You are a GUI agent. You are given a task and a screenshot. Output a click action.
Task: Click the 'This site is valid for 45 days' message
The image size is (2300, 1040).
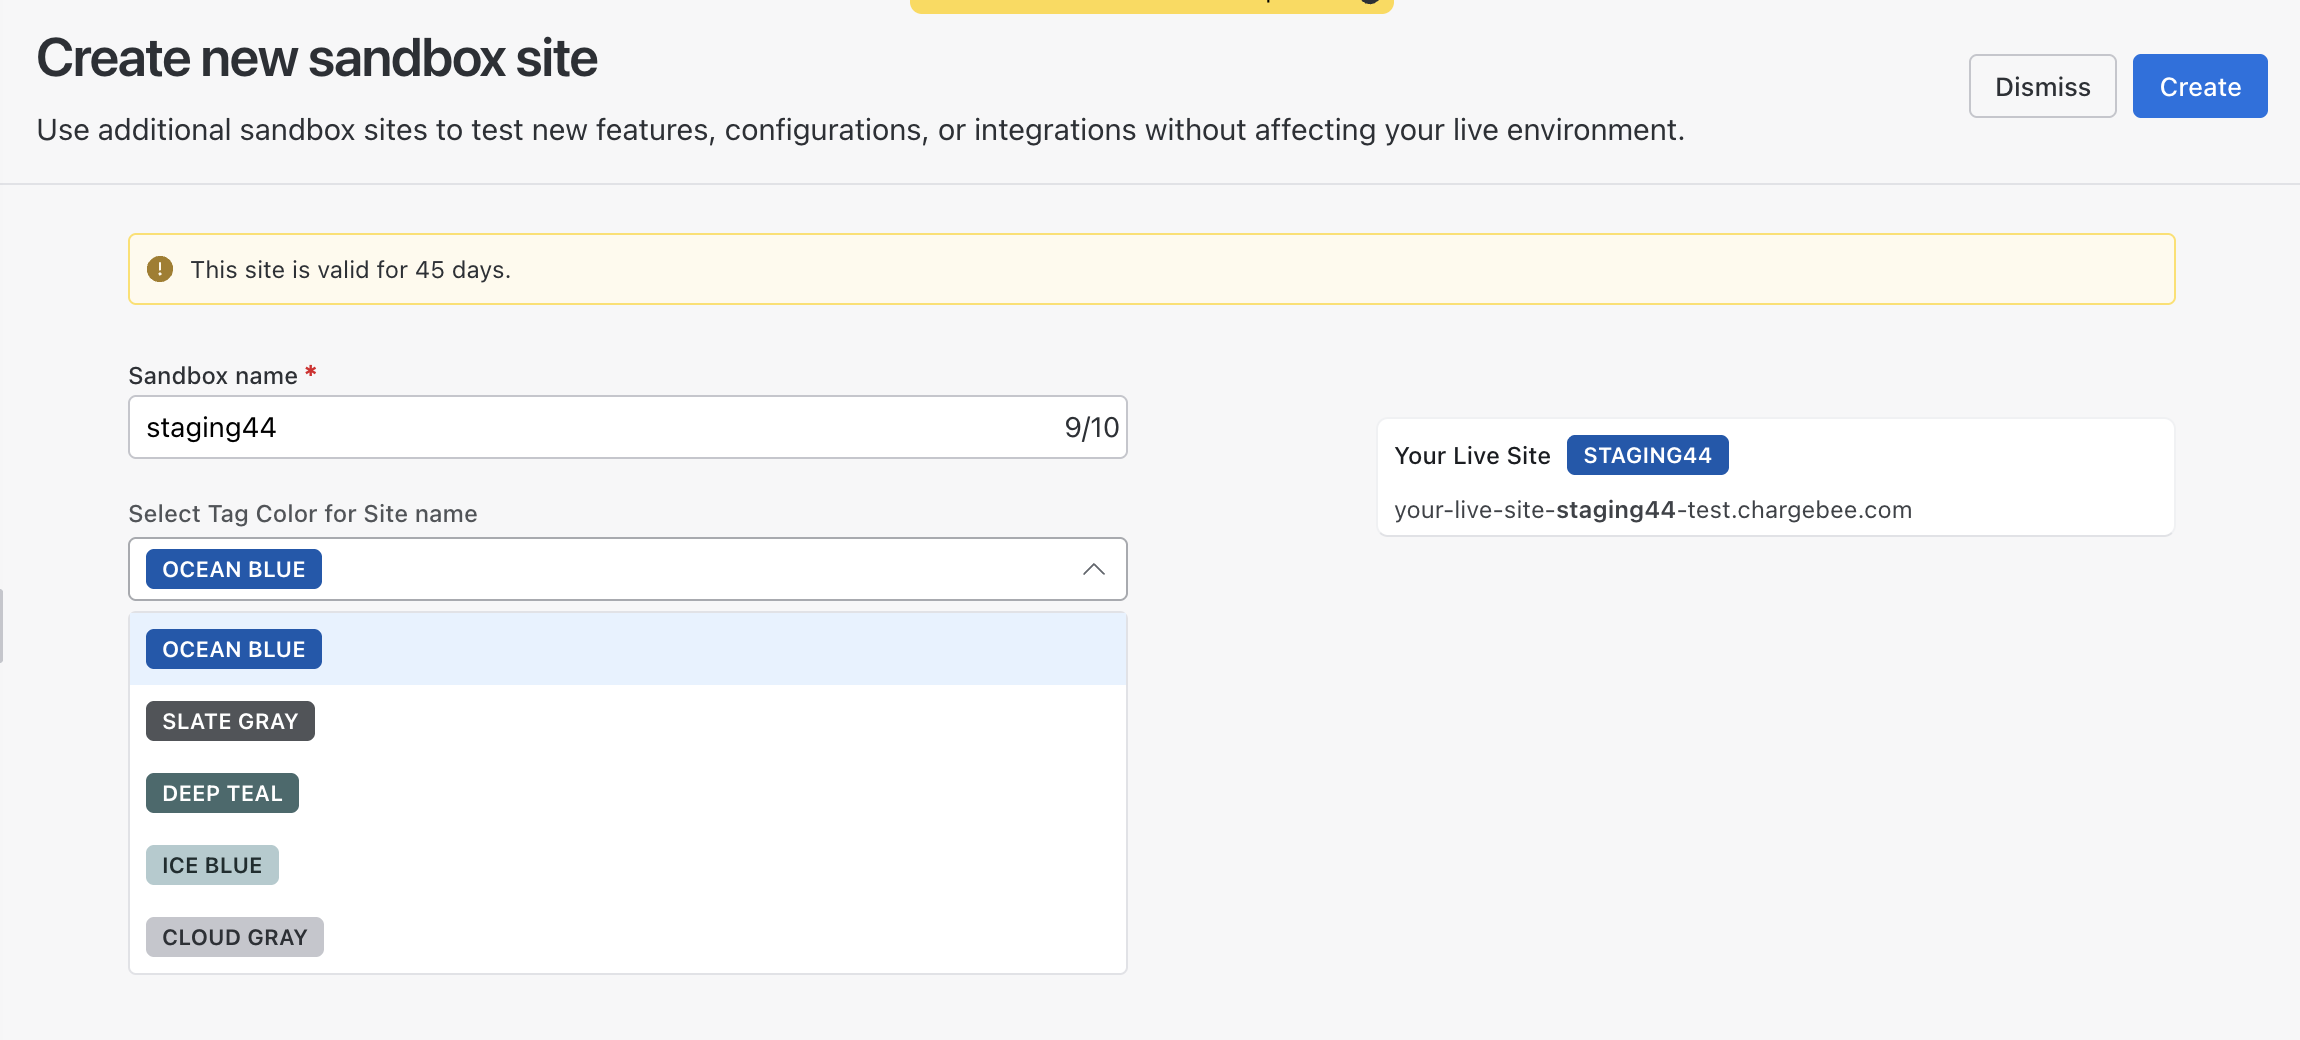350,270
